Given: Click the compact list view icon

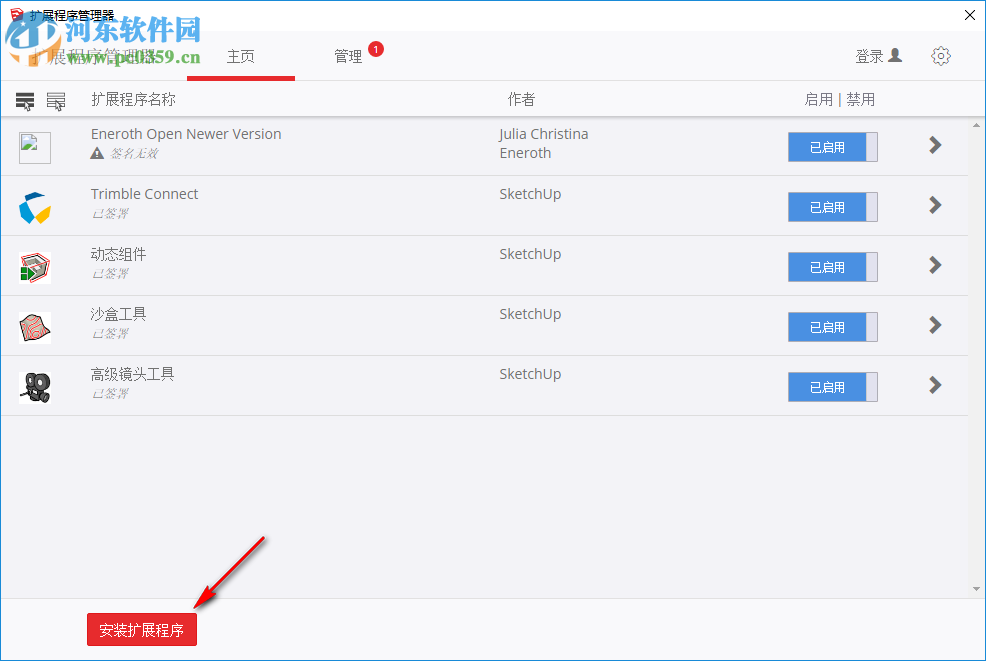Looking at the screenshot, I should (24, 100).
